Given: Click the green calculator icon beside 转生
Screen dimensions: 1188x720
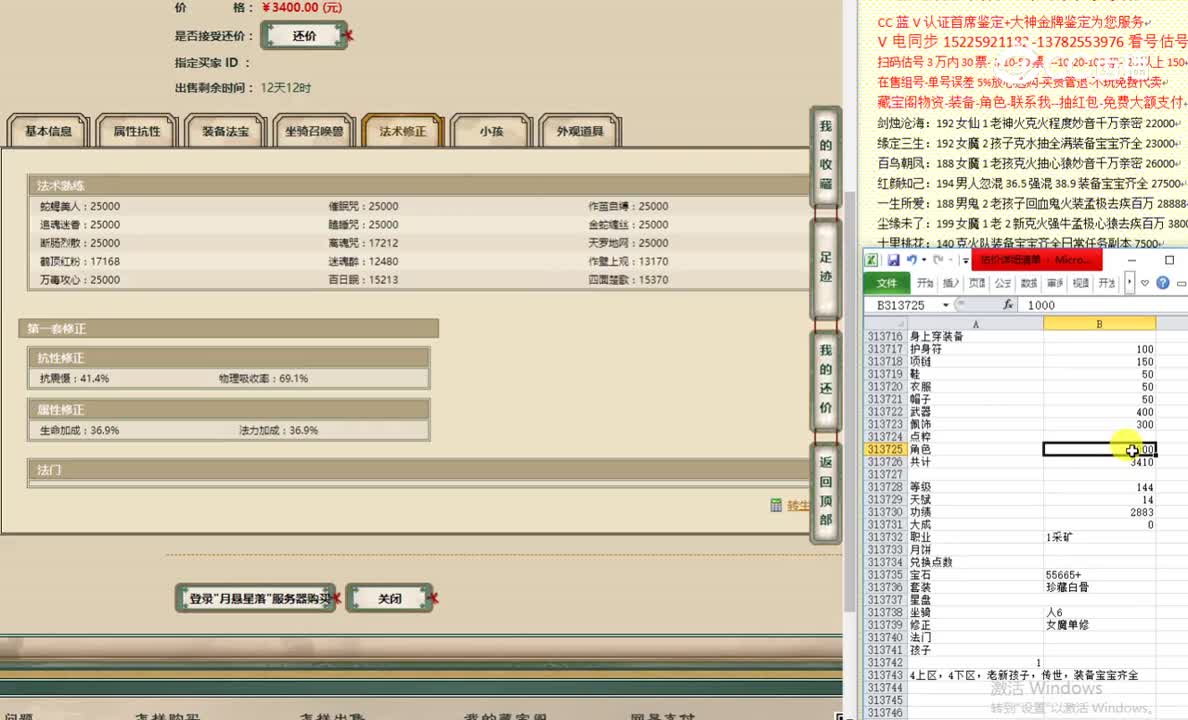Looking at the screenshot, I should click(x=776, y=506).
